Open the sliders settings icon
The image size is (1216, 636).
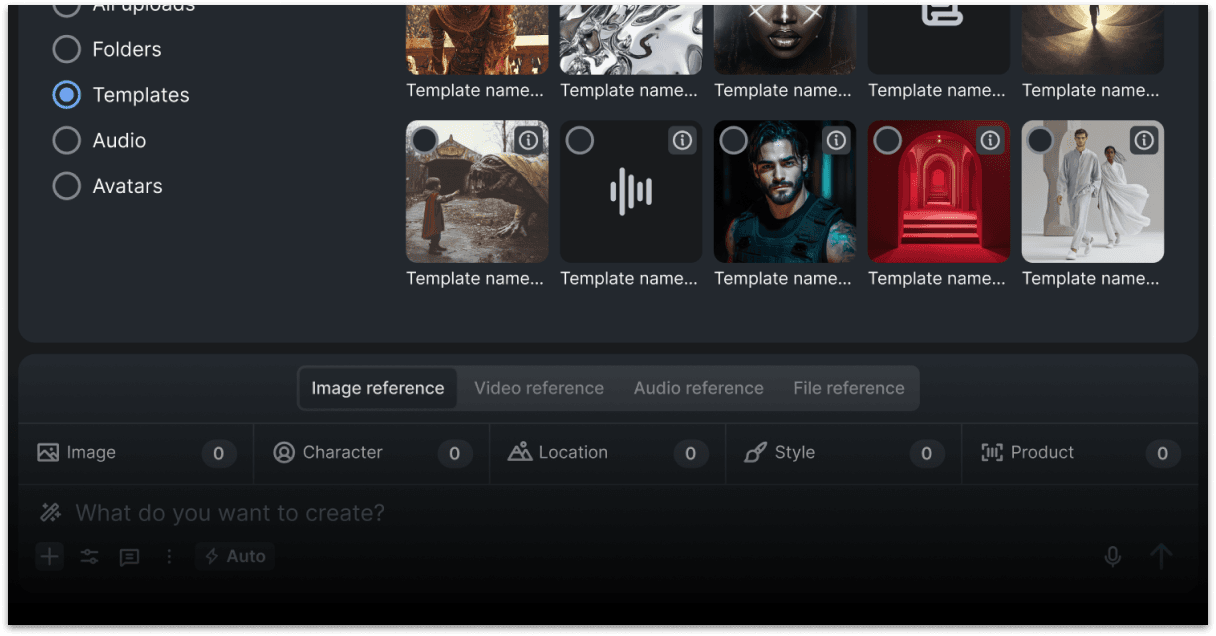90,557
